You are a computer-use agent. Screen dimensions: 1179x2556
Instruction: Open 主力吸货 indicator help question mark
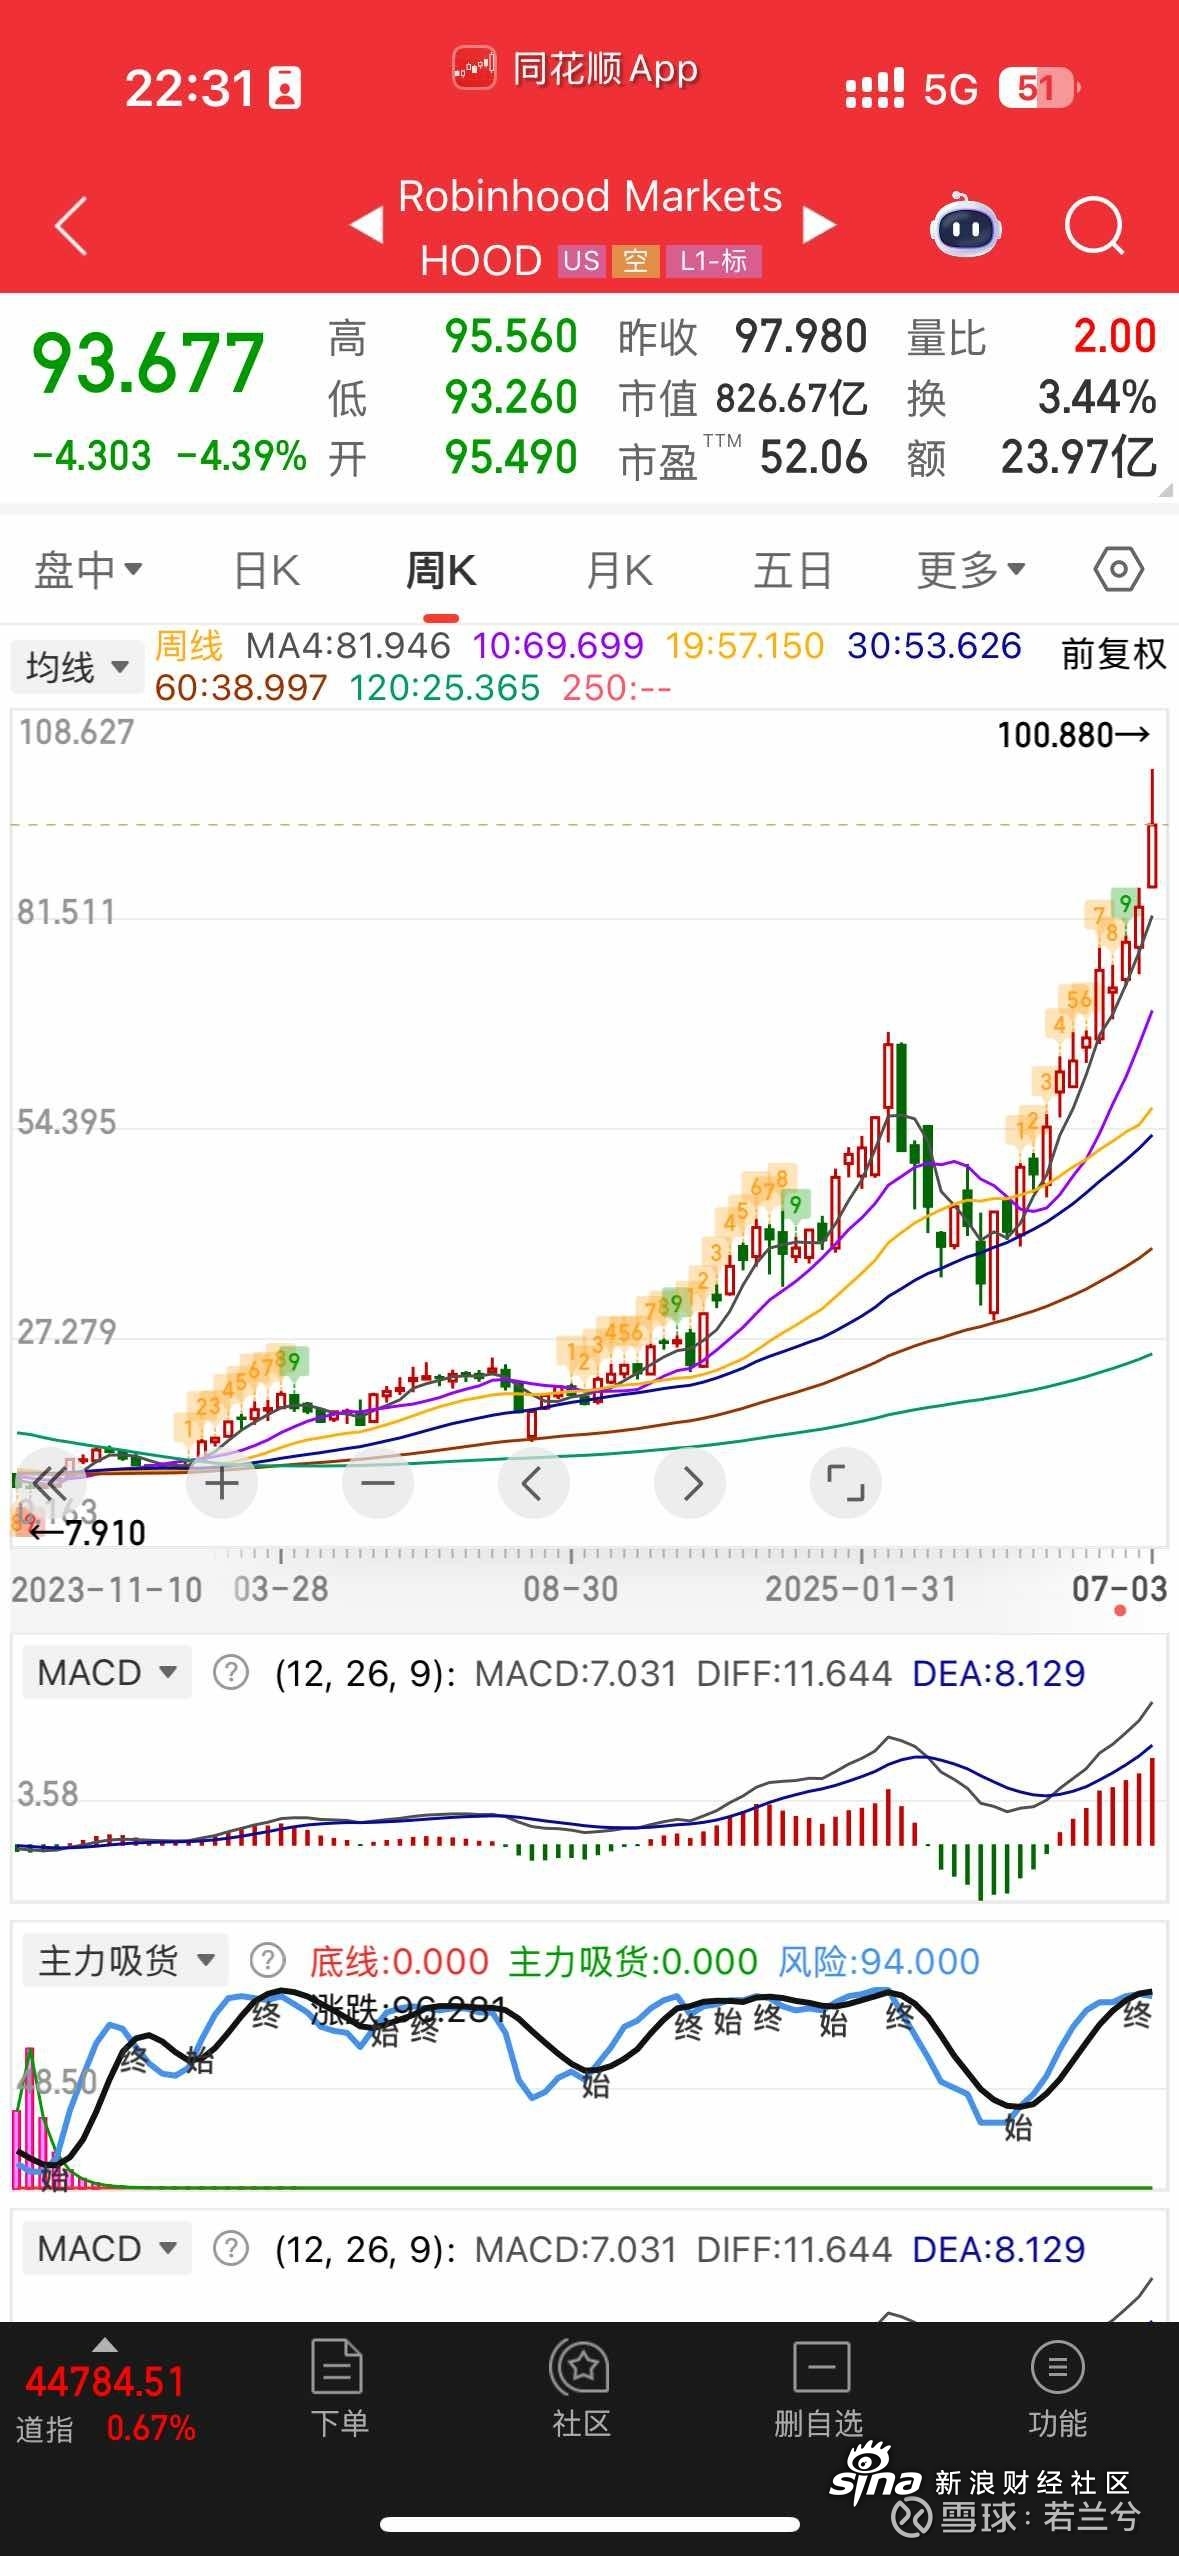pos(267,1960)
